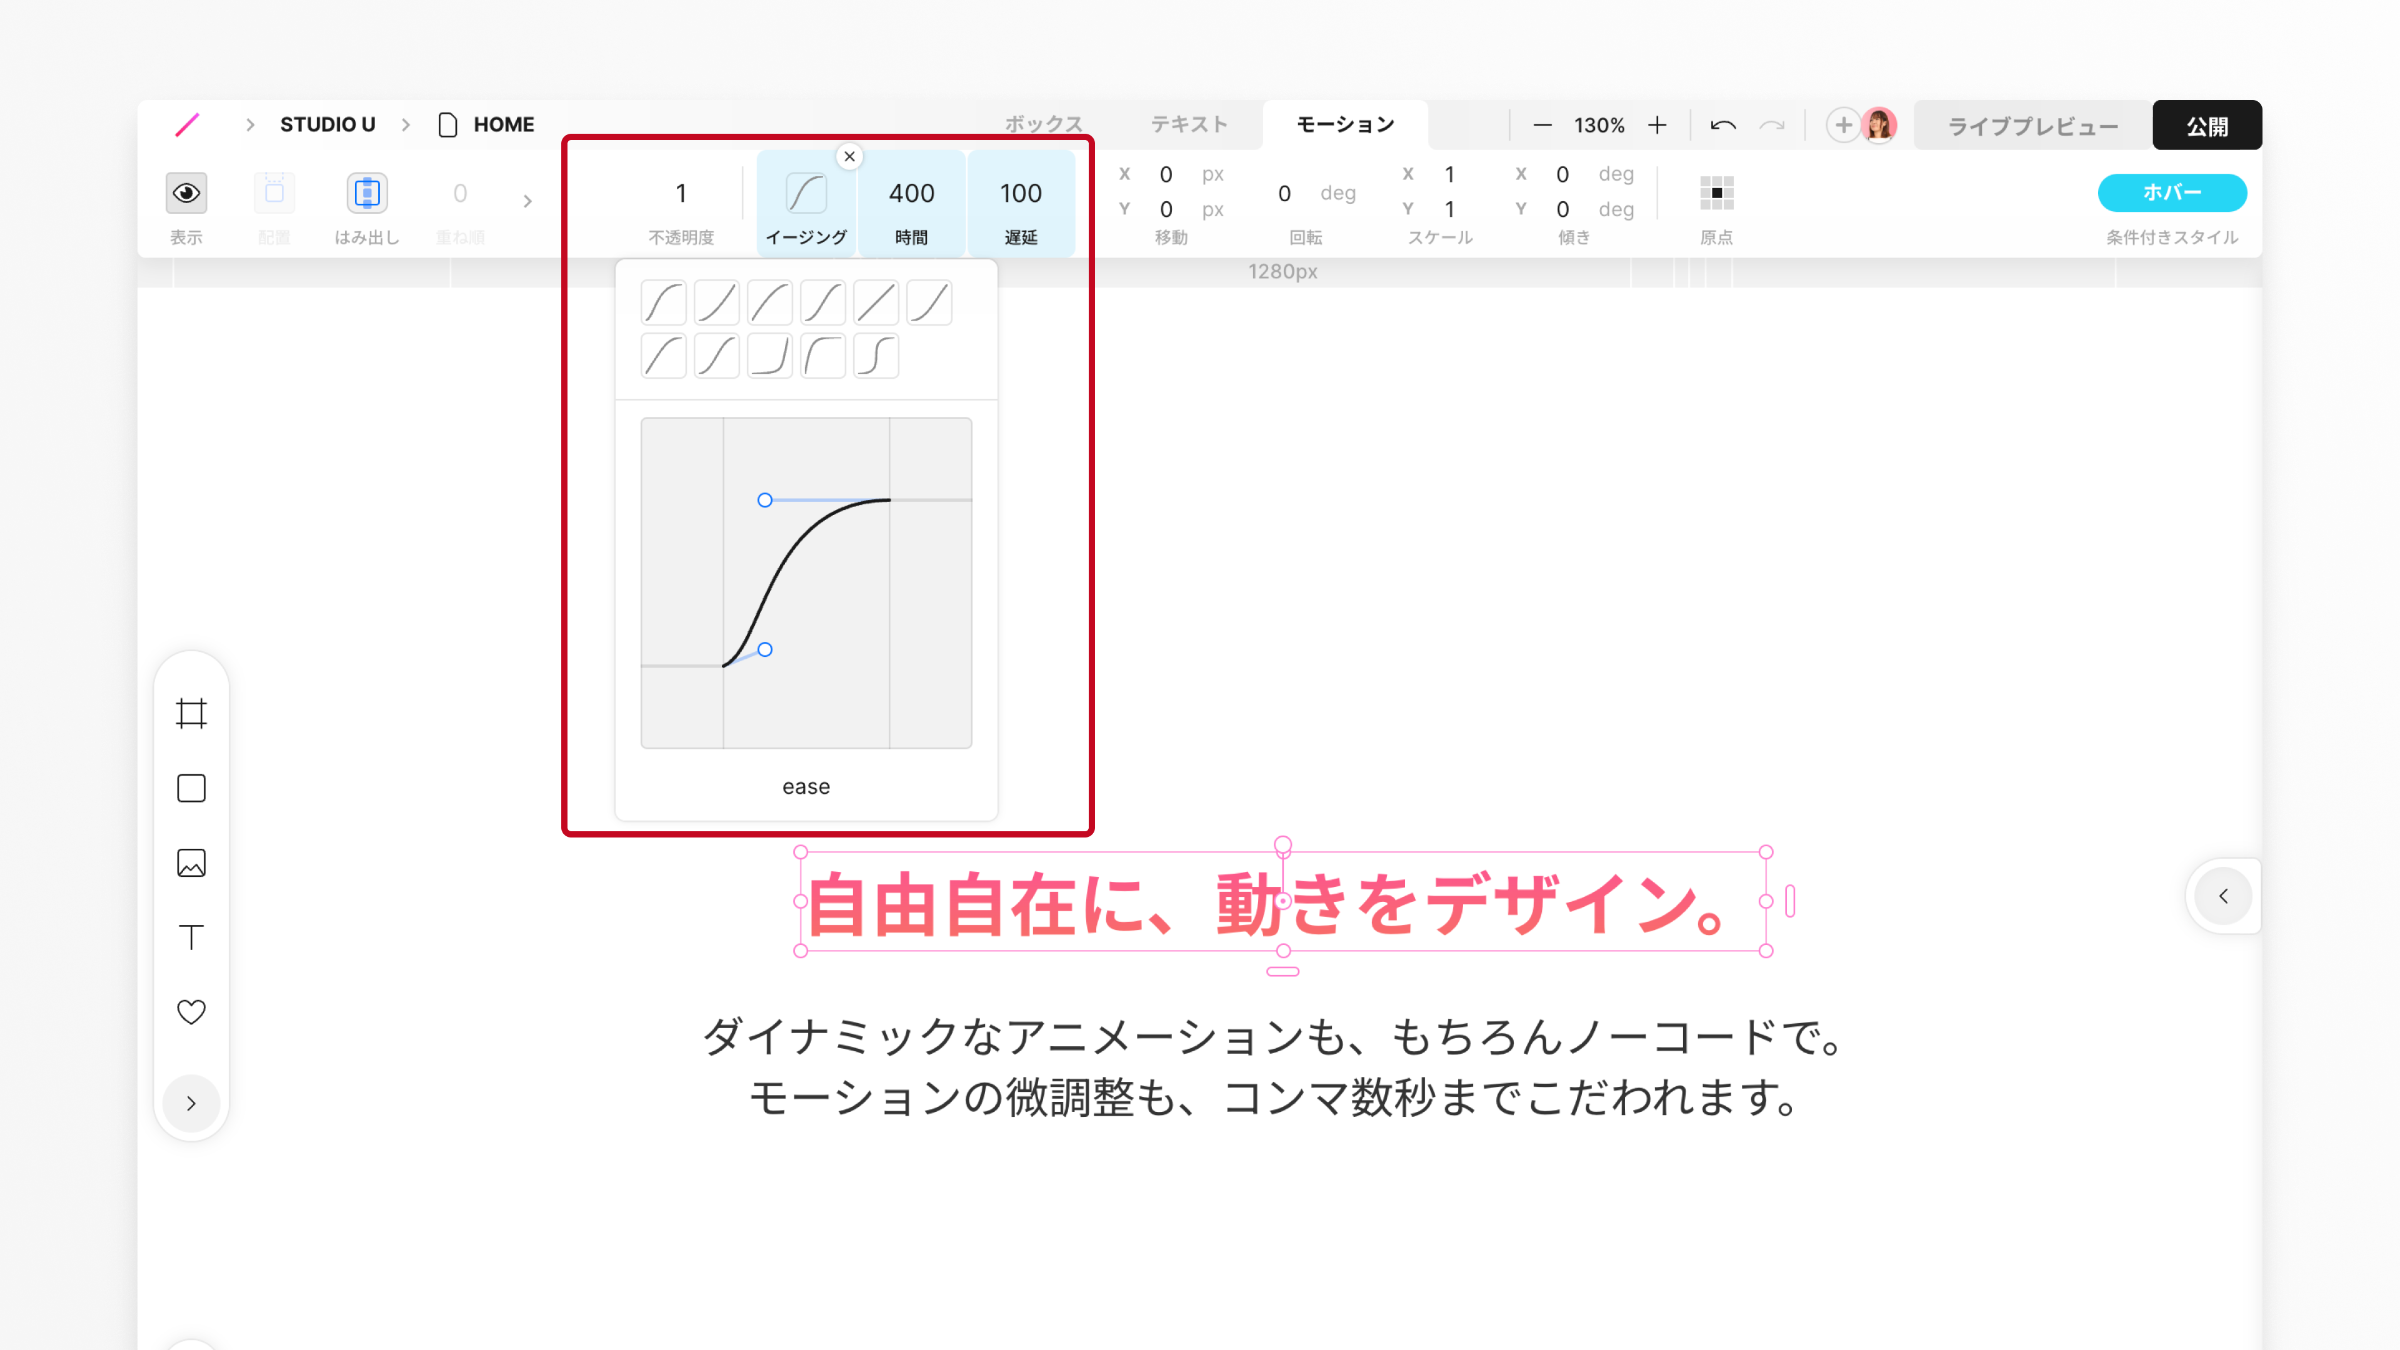Screen dimensions: 2400x1350
Task: Select the late sharp-rise easing preset
Action: (770, 356)
